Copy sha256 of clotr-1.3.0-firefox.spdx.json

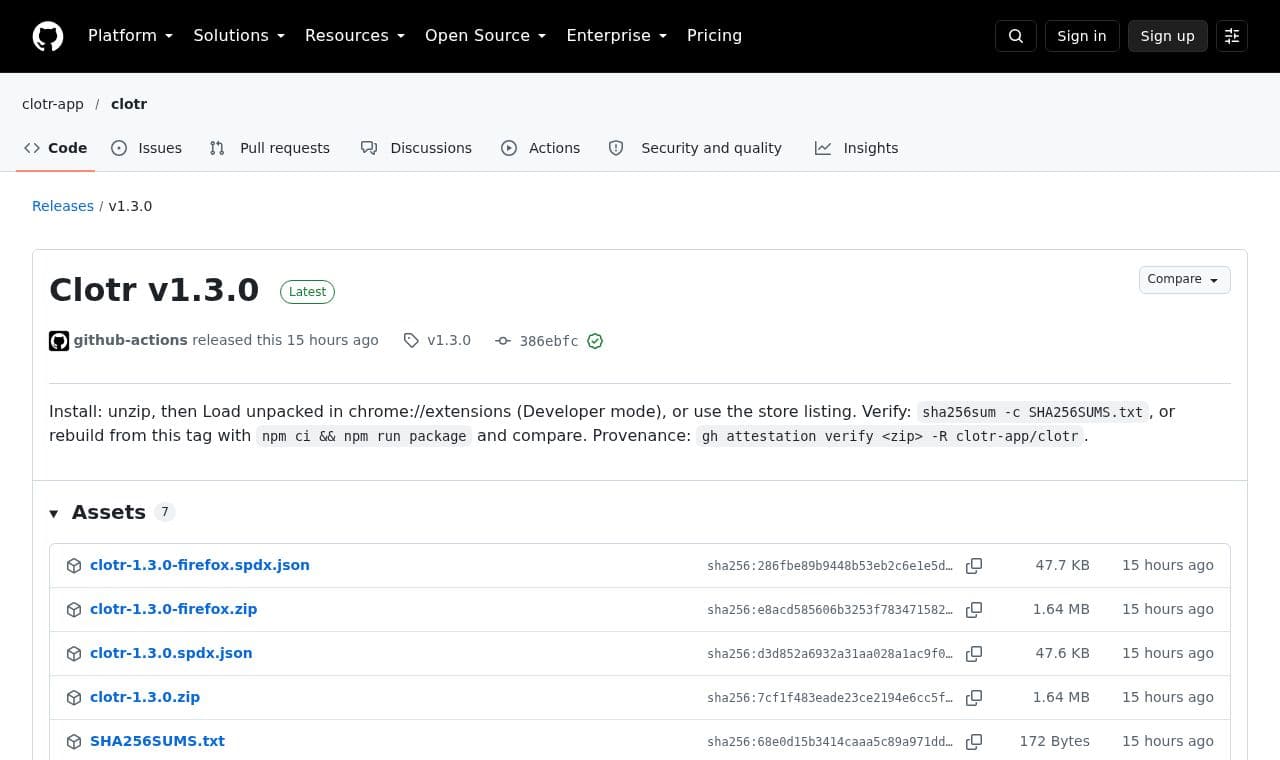tap(974, 566)
